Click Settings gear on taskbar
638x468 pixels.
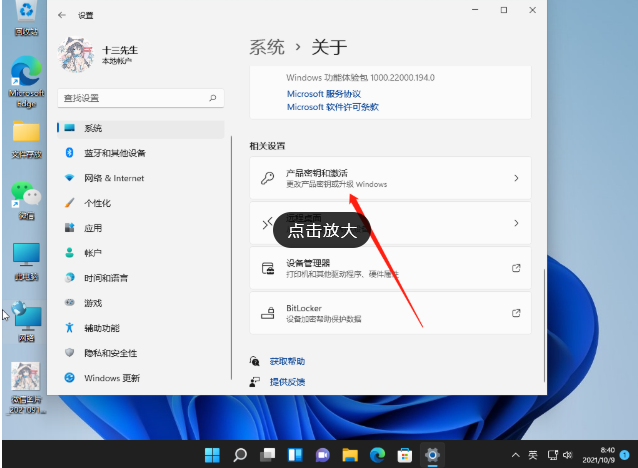point(432,455)
